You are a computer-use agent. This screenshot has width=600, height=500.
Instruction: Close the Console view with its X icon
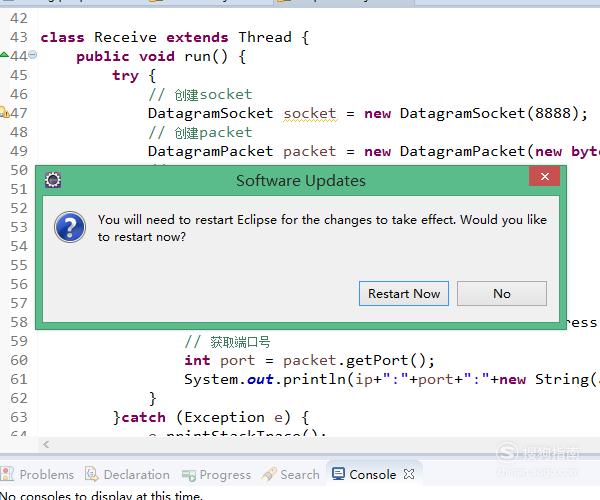[409, 474]
